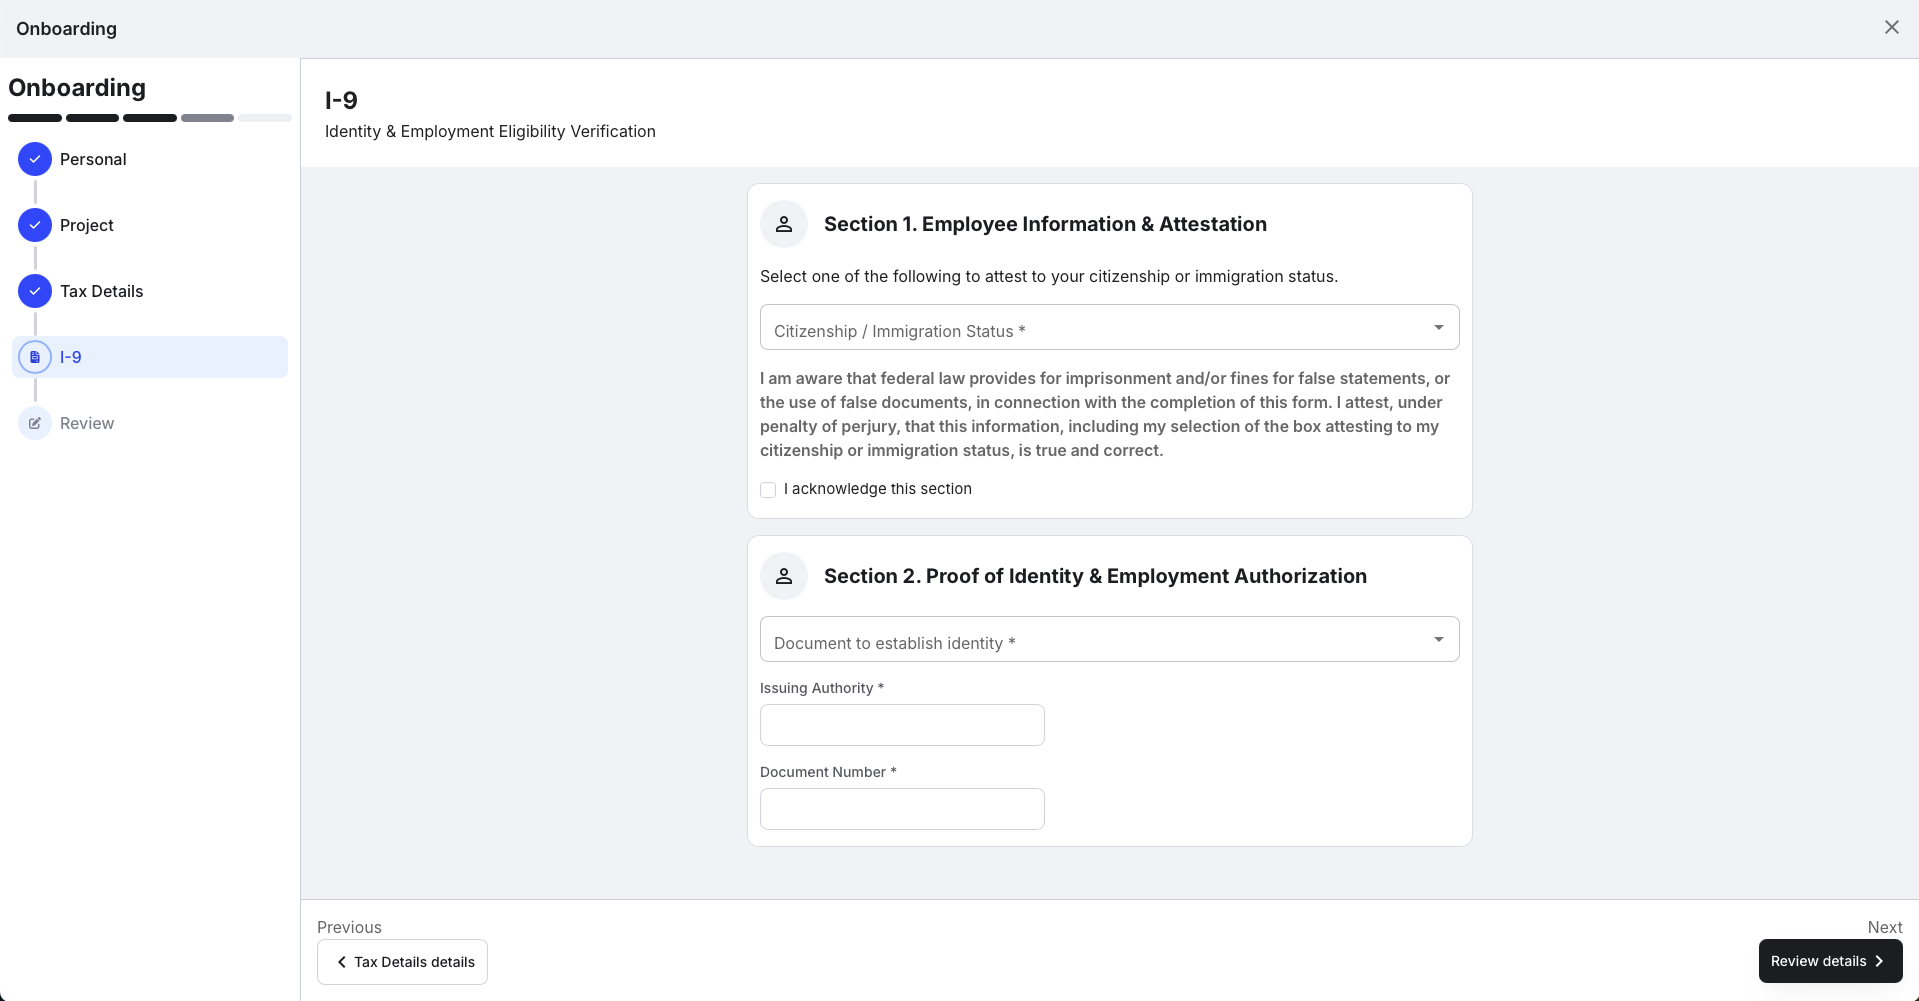The width and height of the screenshot is (1919, 1001).
Task: Click the 'Previous' label above the back button
Action: (349, 927)
